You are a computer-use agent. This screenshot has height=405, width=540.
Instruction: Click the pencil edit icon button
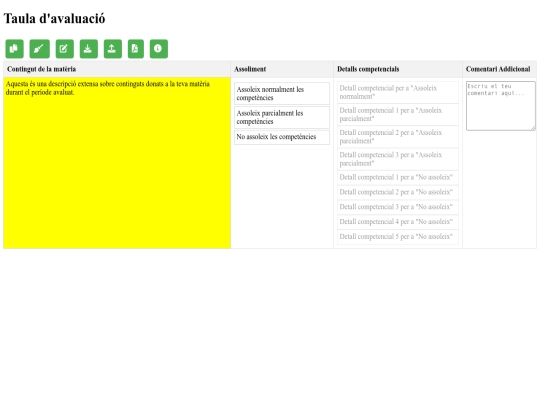point(64,49)
